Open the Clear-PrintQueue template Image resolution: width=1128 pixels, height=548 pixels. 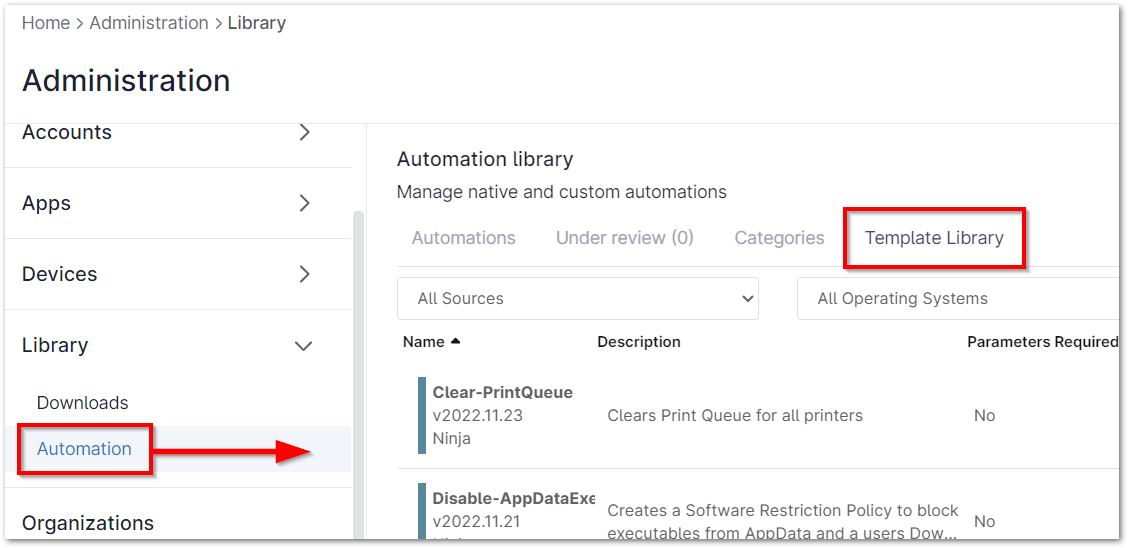pos(502,392)
